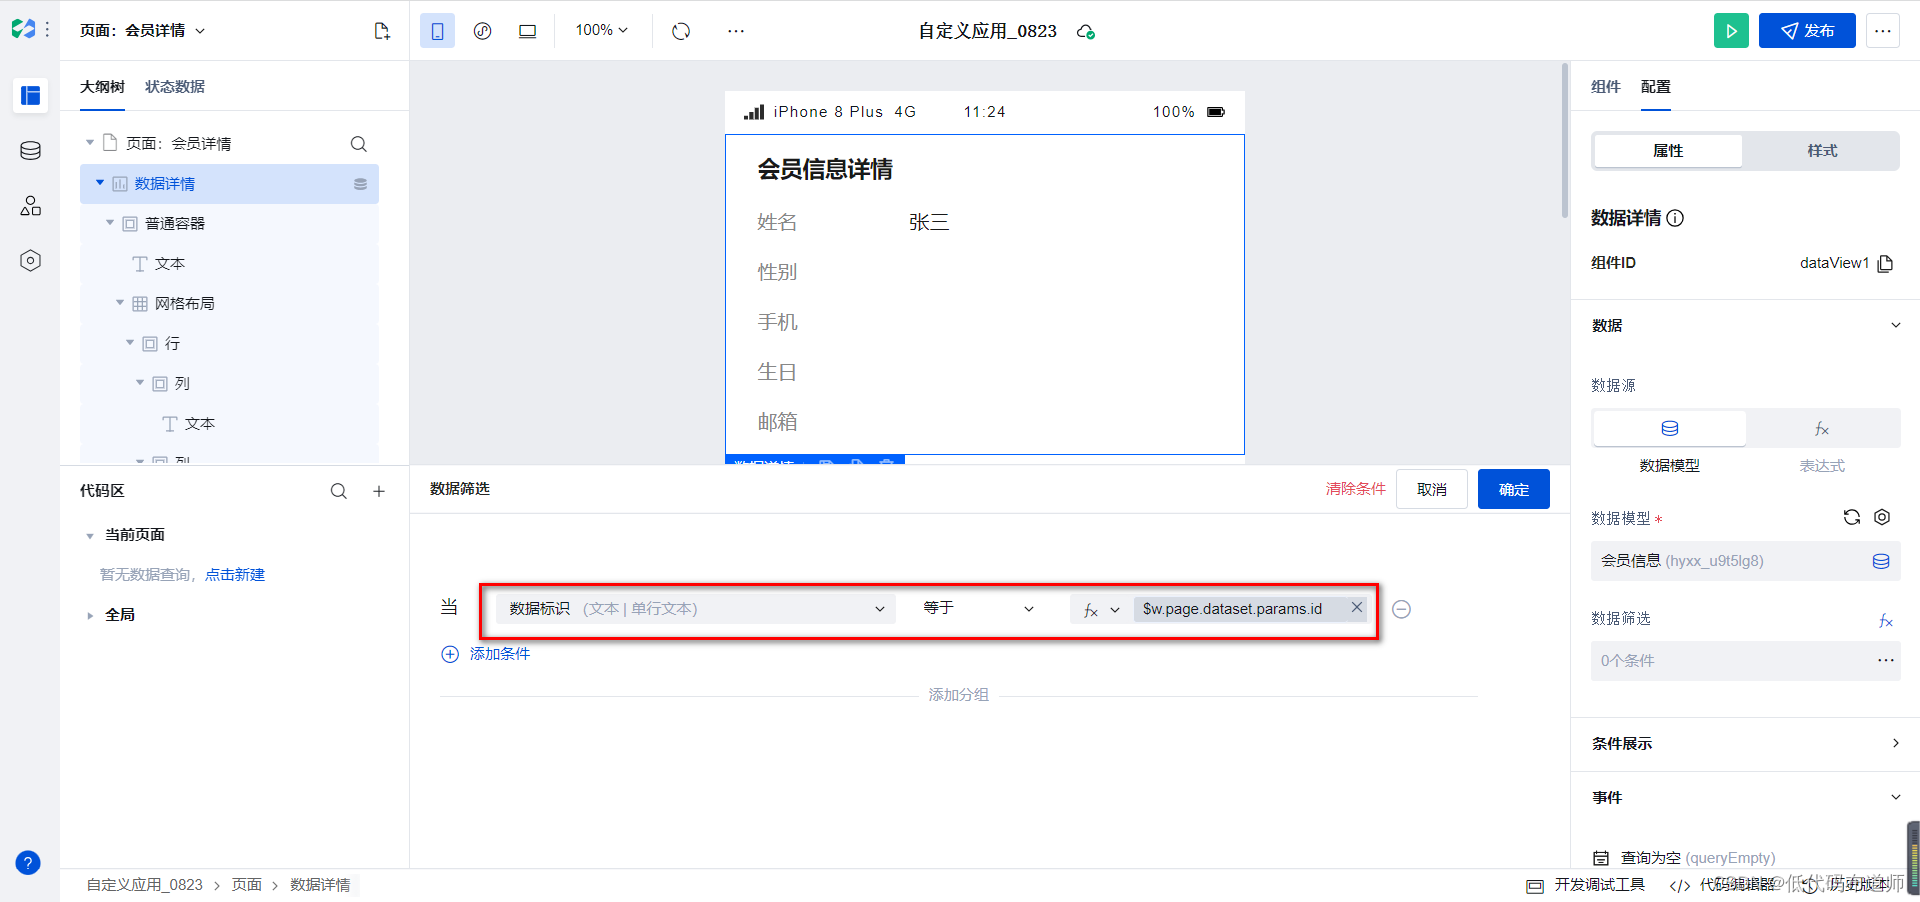
Task: Open the 100% zoom level dropdown
Action: [601, 30]
